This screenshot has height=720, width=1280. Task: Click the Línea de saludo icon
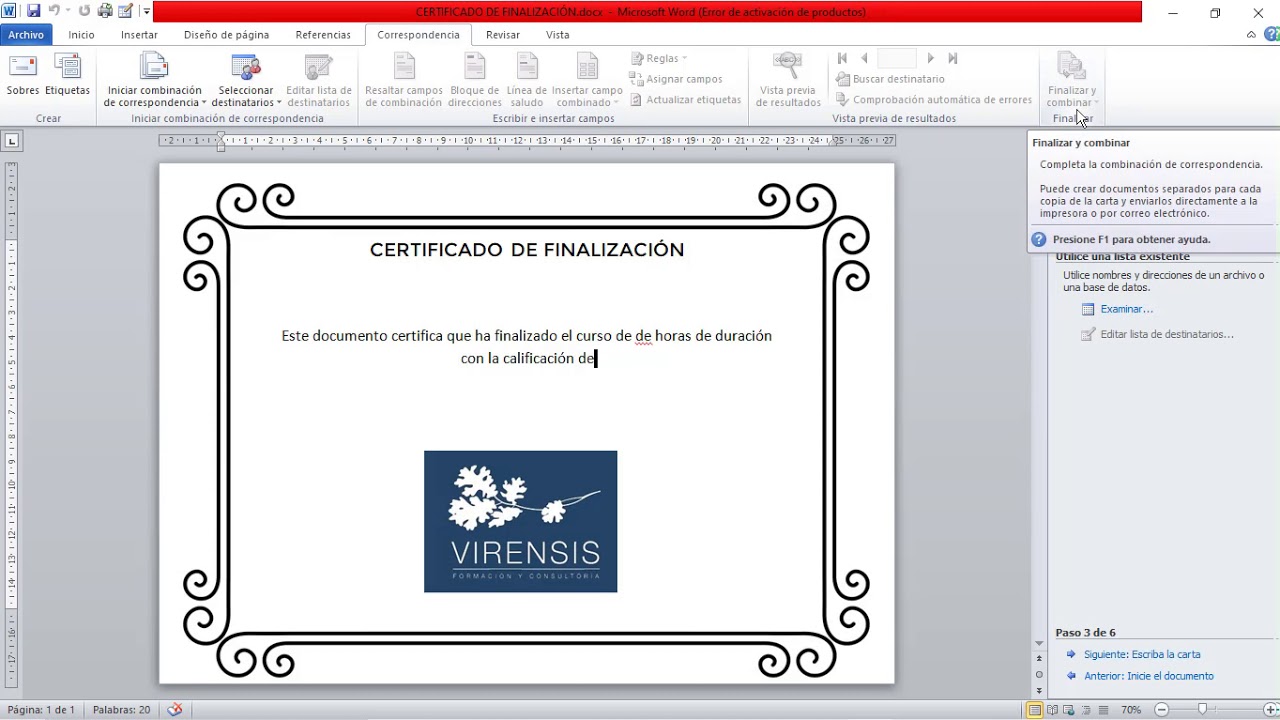[527, 80]
